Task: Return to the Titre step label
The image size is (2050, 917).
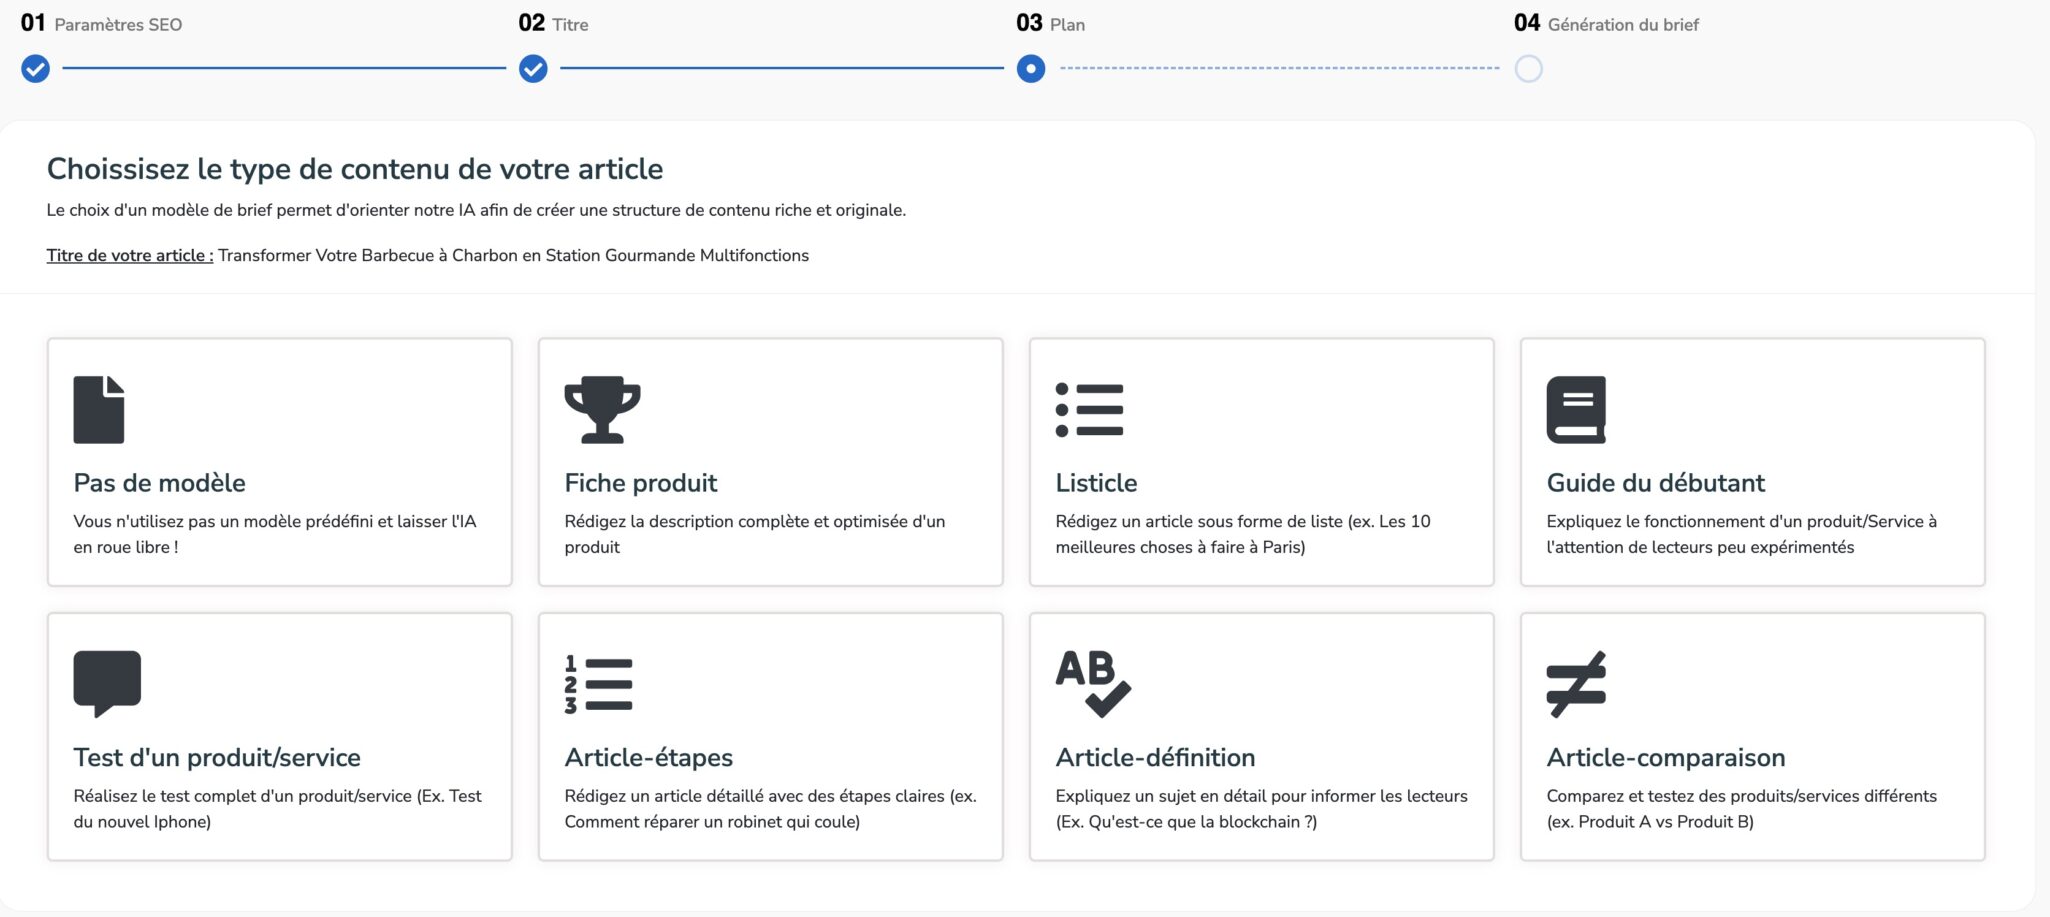Action: [570, 25]
